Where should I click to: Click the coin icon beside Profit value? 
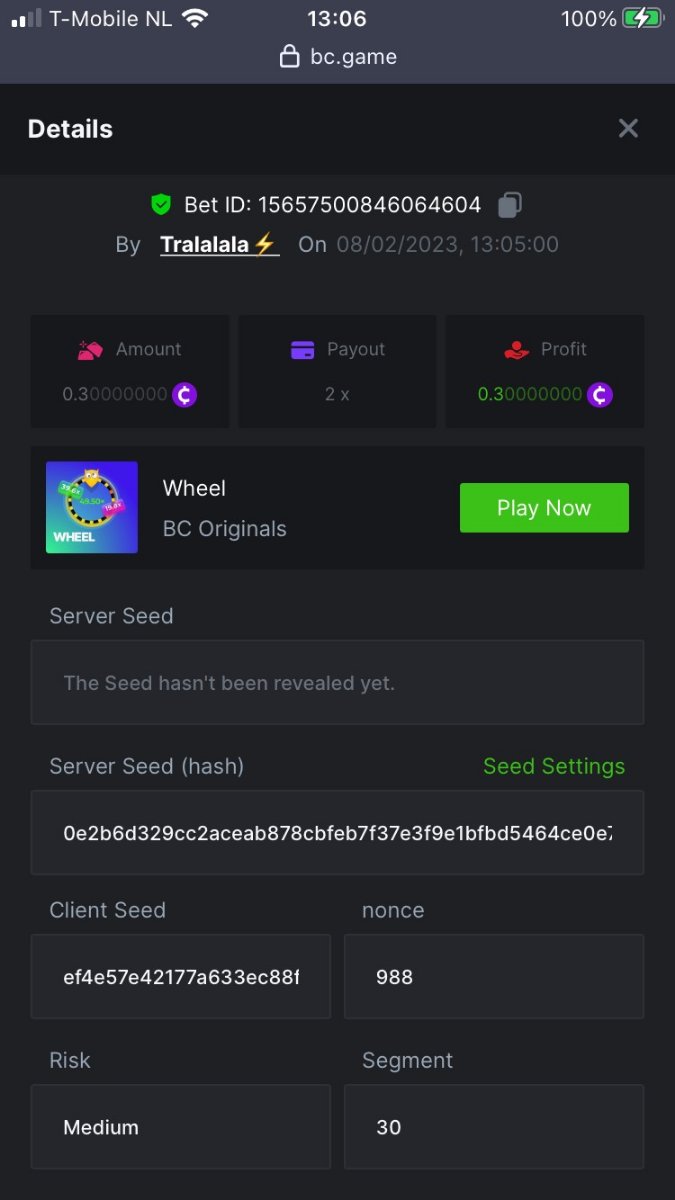pos(600,394)
